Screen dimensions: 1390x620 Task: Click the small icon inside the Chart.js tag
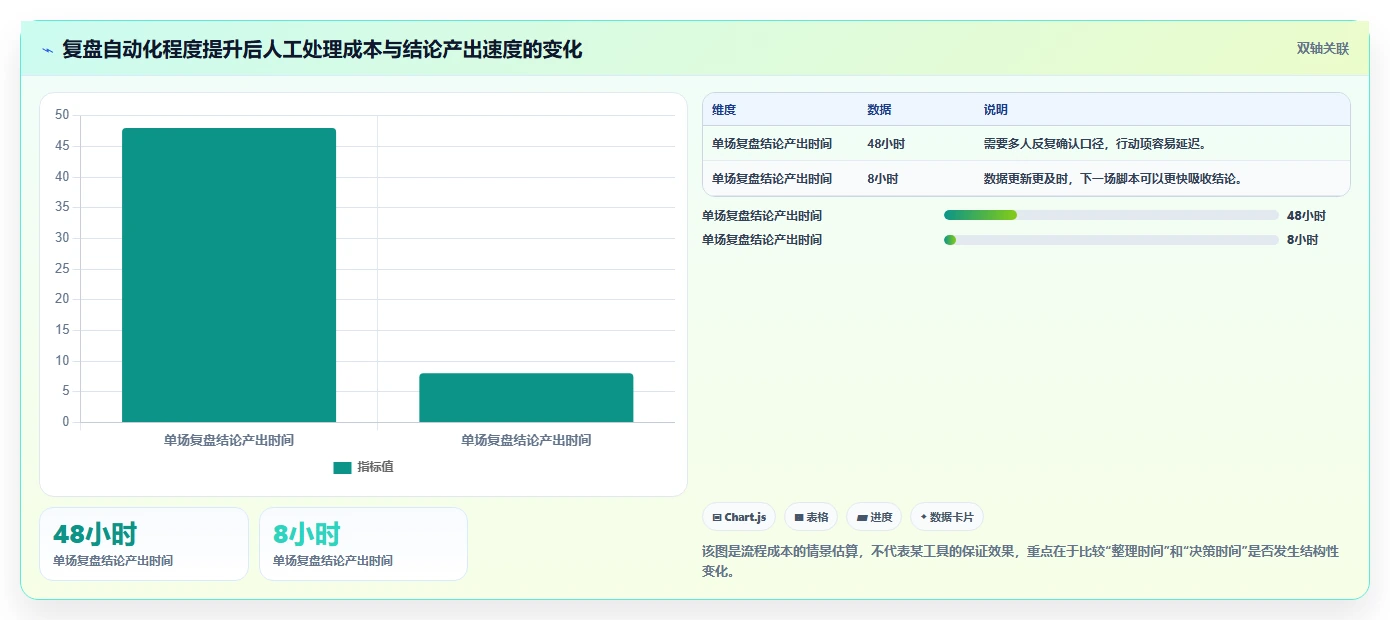point(717,517)
